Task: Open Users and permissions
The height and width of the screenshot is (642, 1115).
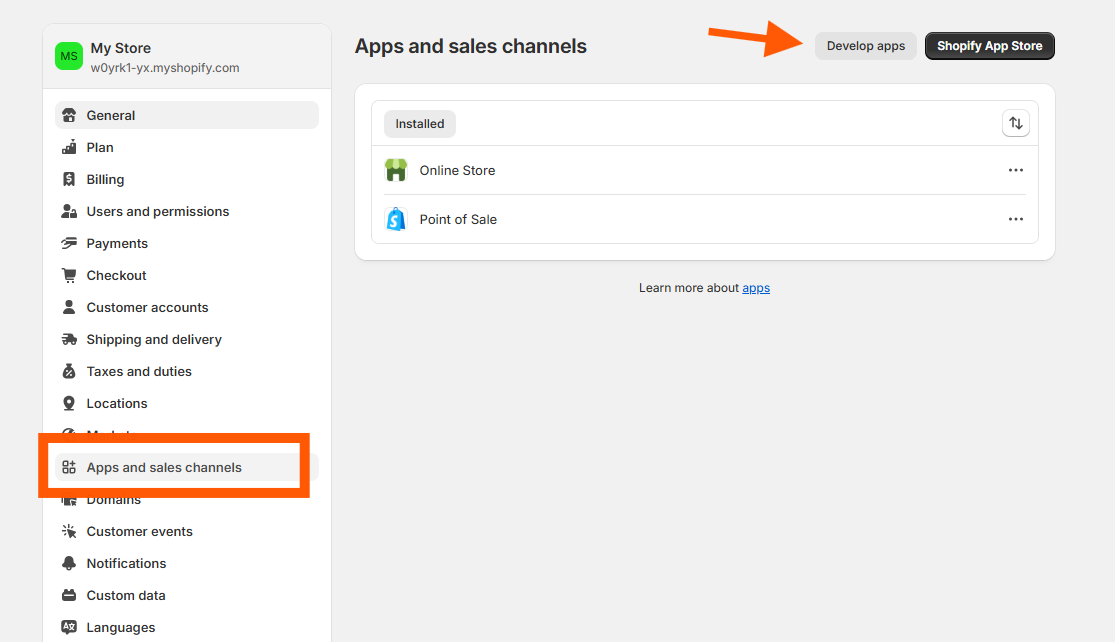Action: (186, 211)
